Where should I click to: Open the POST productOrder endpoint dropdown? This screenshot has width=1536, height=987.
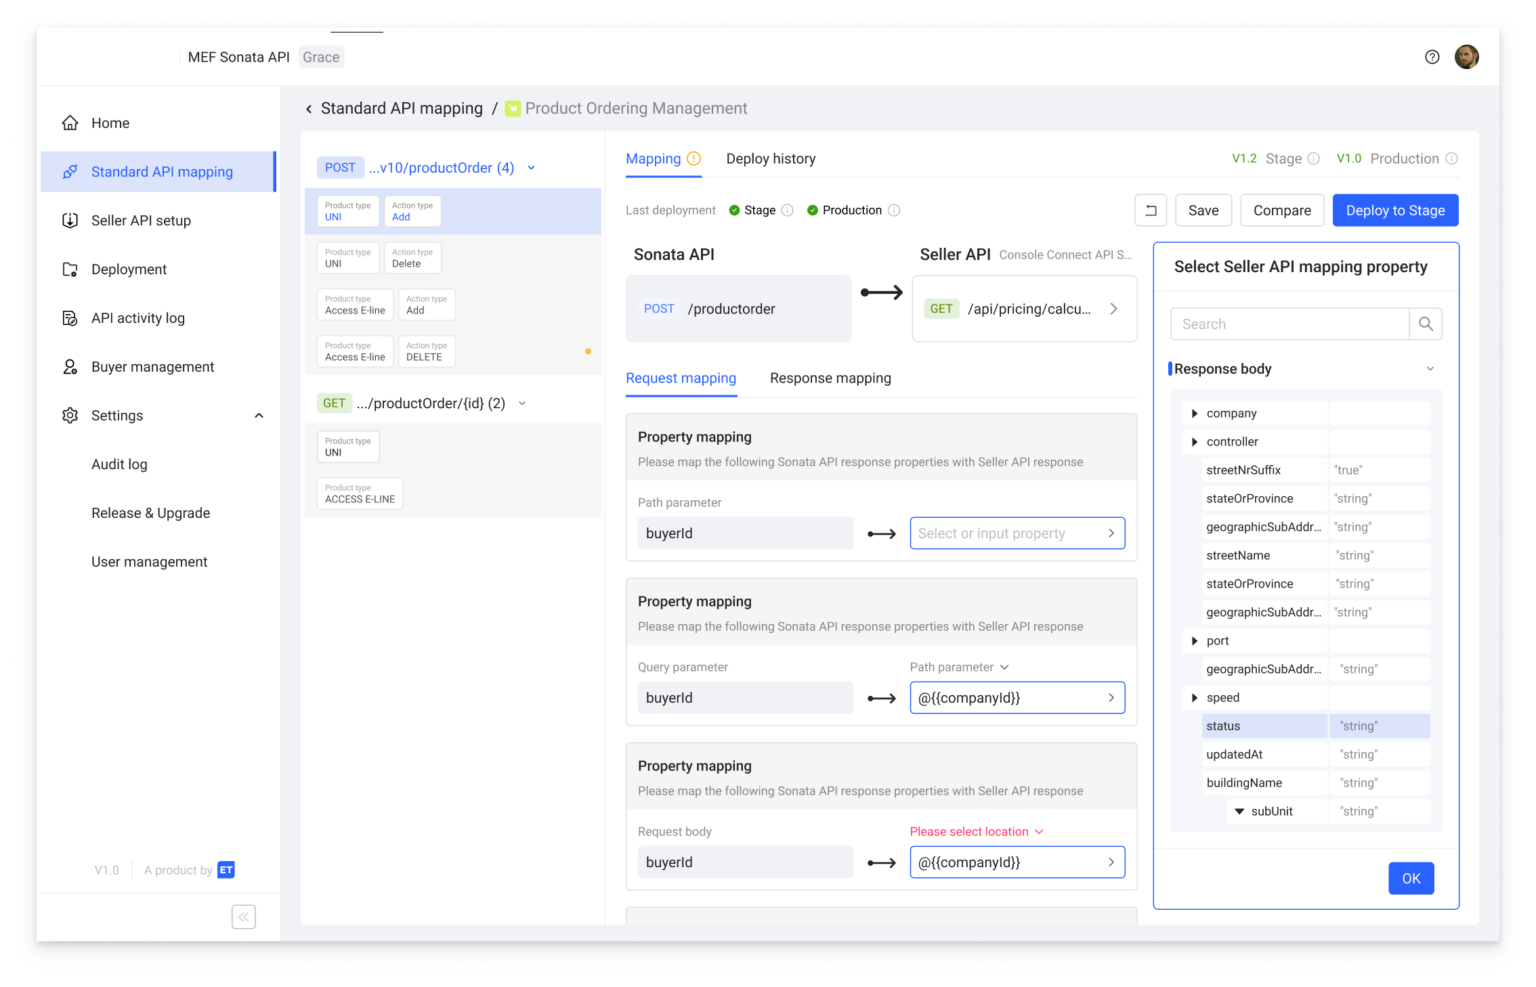tap(531, 167)
